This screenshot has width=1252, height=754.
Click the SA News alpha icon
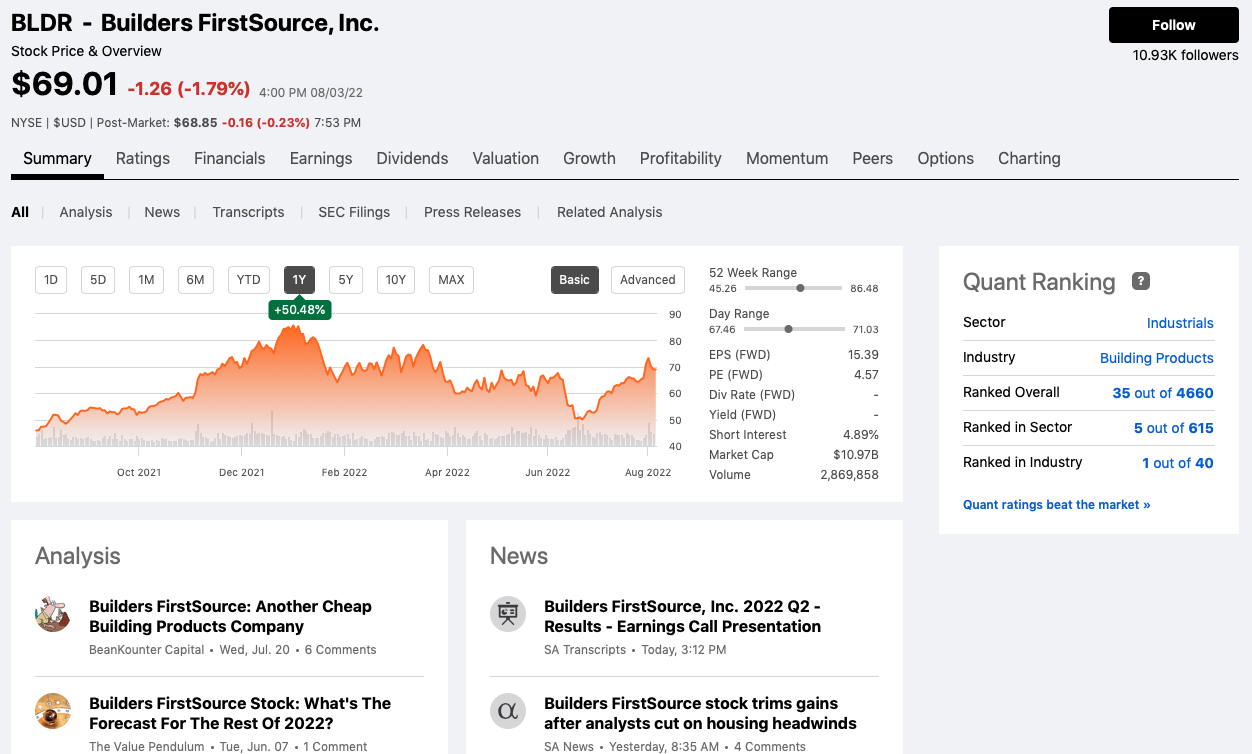click(508, 711)
